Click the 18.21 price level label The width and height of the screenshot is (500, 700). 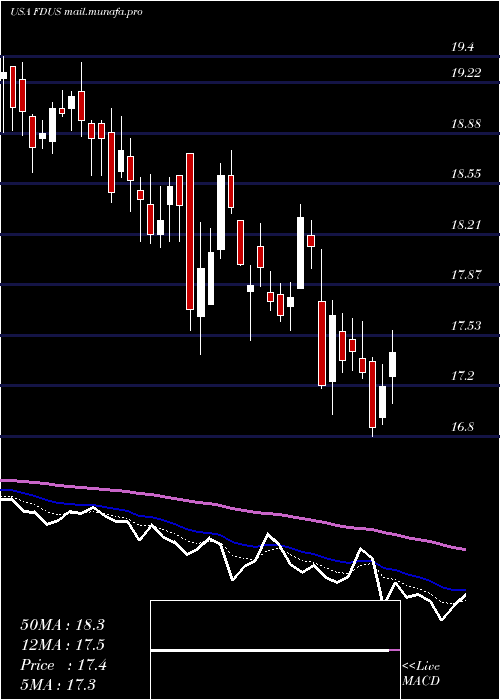point(466,224)
